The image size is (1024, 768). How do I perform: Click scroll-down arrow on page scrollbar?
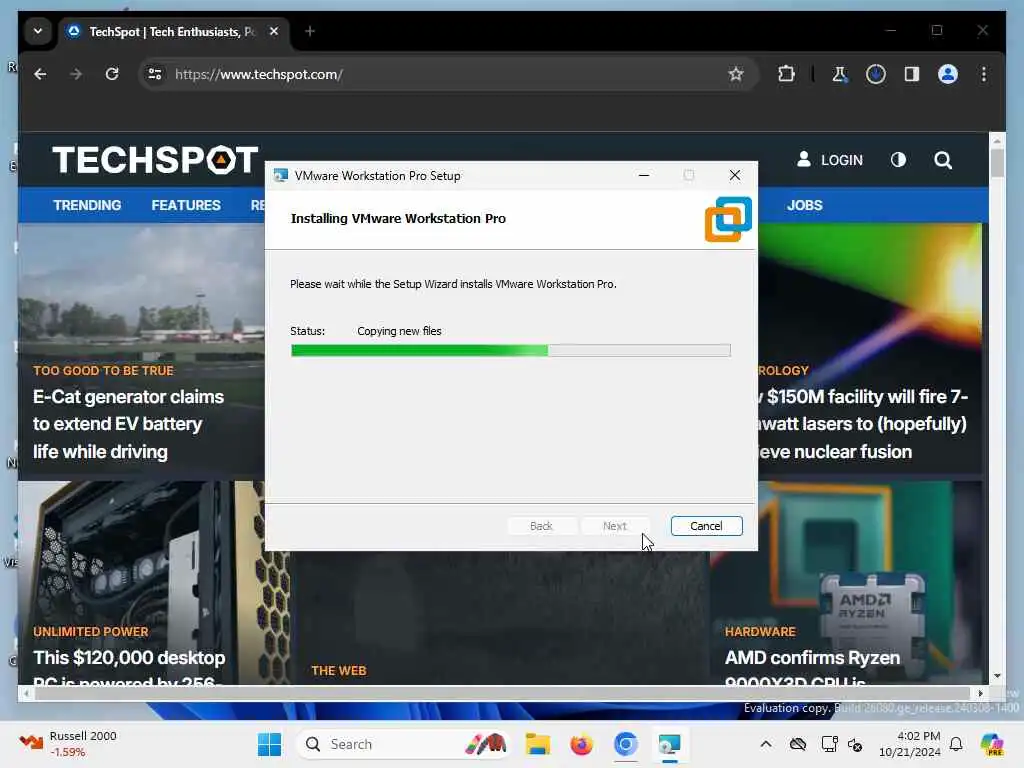(x=997, y=677)
